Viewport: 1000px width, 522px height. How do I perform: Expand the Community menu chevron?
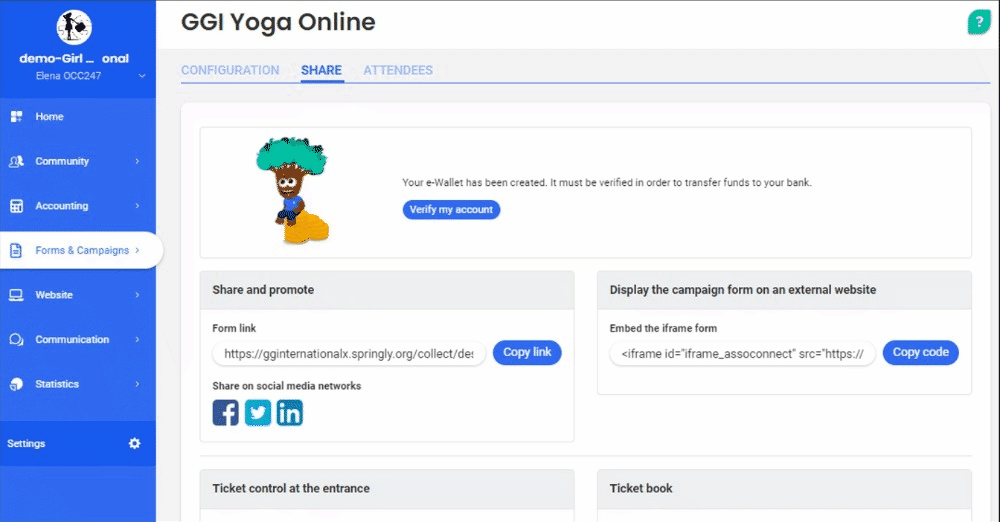137,161
